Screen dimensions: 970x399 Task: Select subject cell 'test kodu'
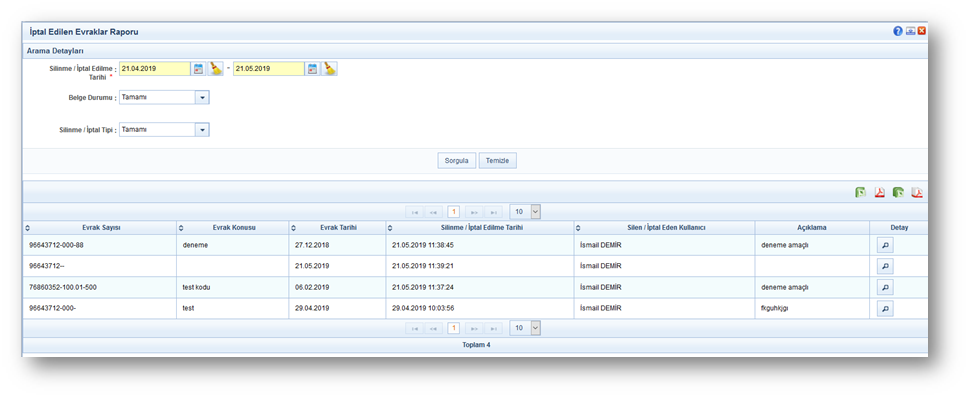(233, 287)
